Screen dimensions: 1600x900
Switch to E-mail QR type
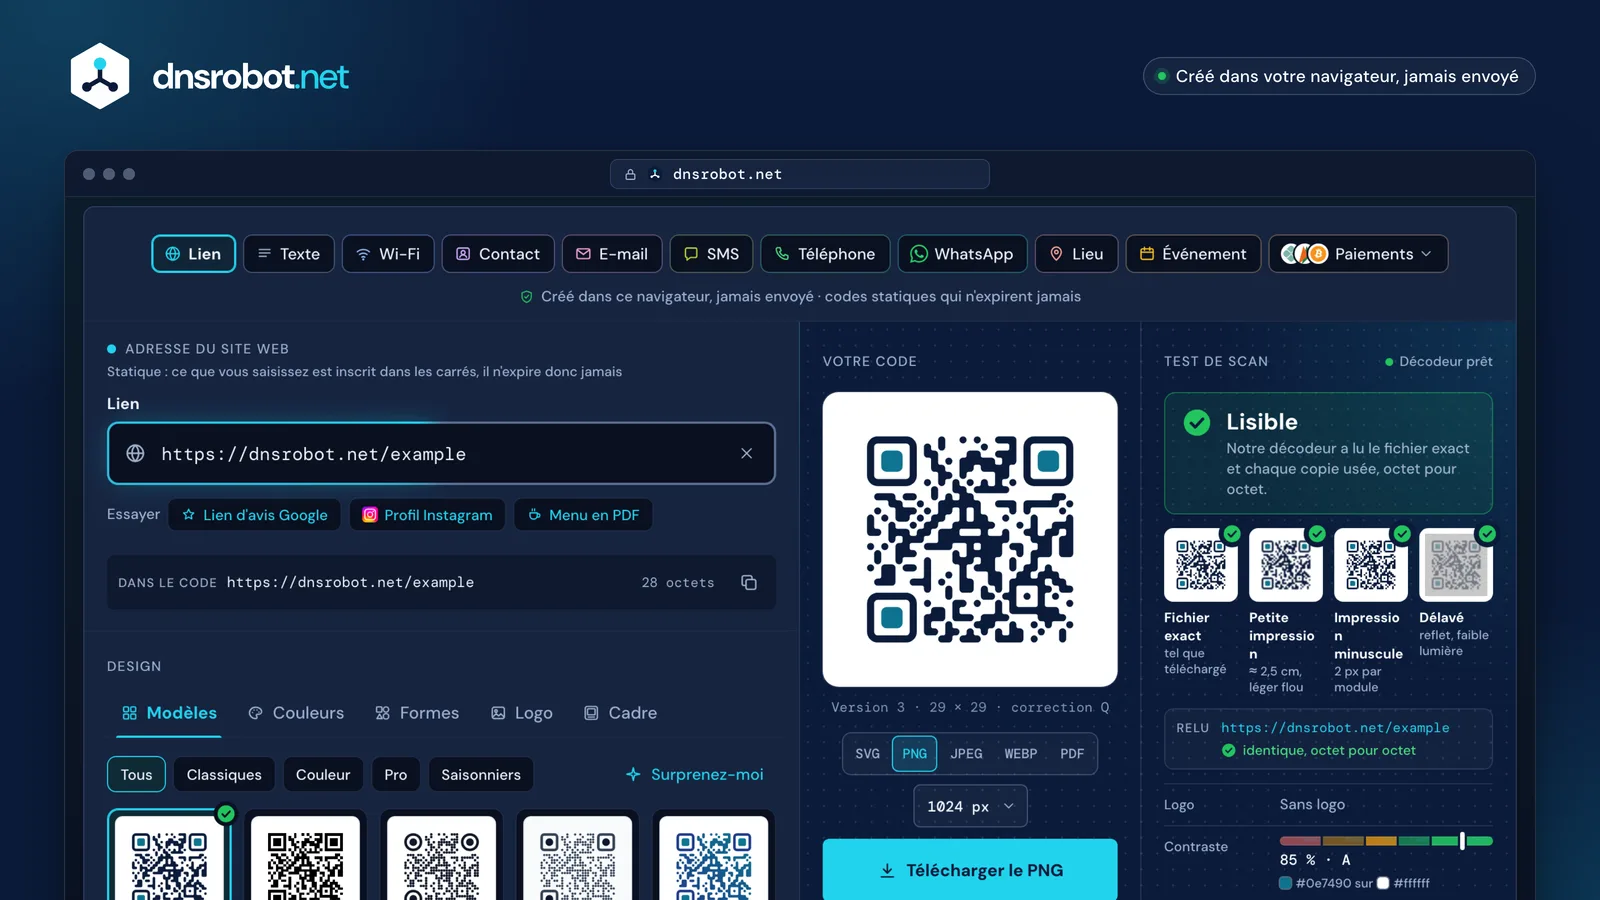pyautogui.click(x=612, y=254)
